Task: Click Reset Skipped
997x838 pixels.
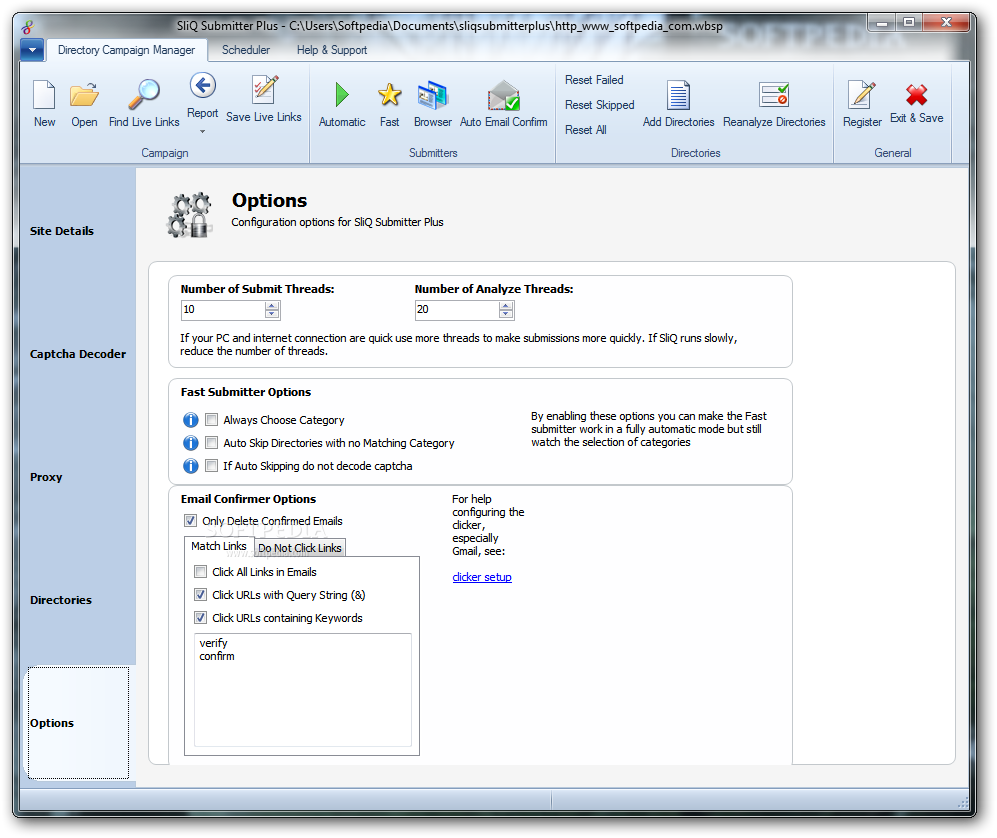Action: point(600,105)
